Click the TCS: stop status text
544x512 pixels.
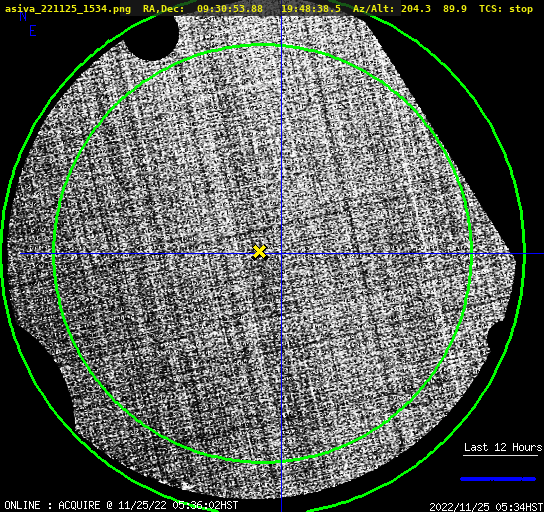(505, 9)
